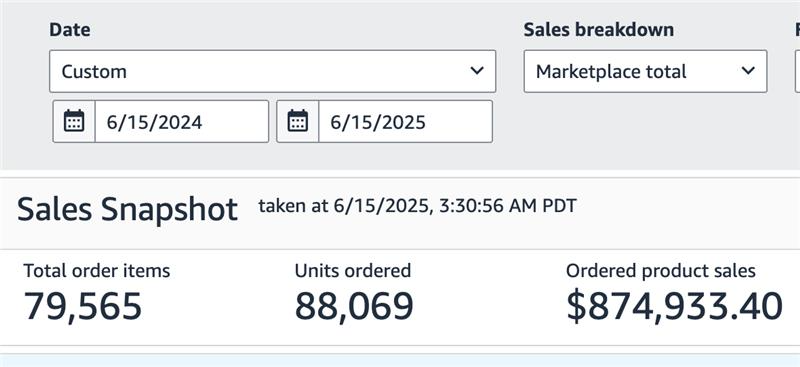Click the Sales breakdown label

pyautogui.click(x=598, y=30)
